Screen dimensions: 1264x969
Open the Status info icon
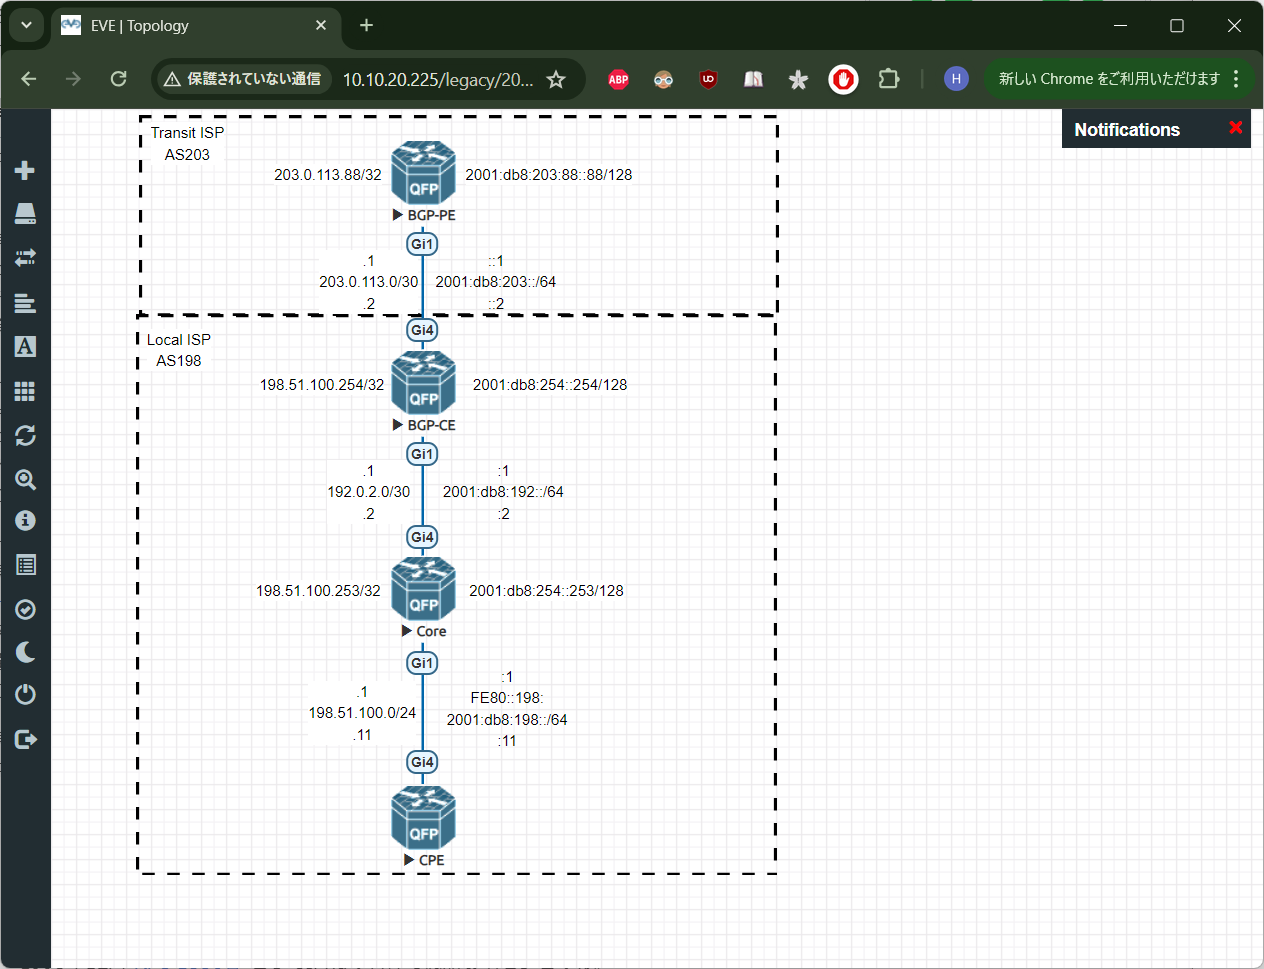click(x=25, y=521)
